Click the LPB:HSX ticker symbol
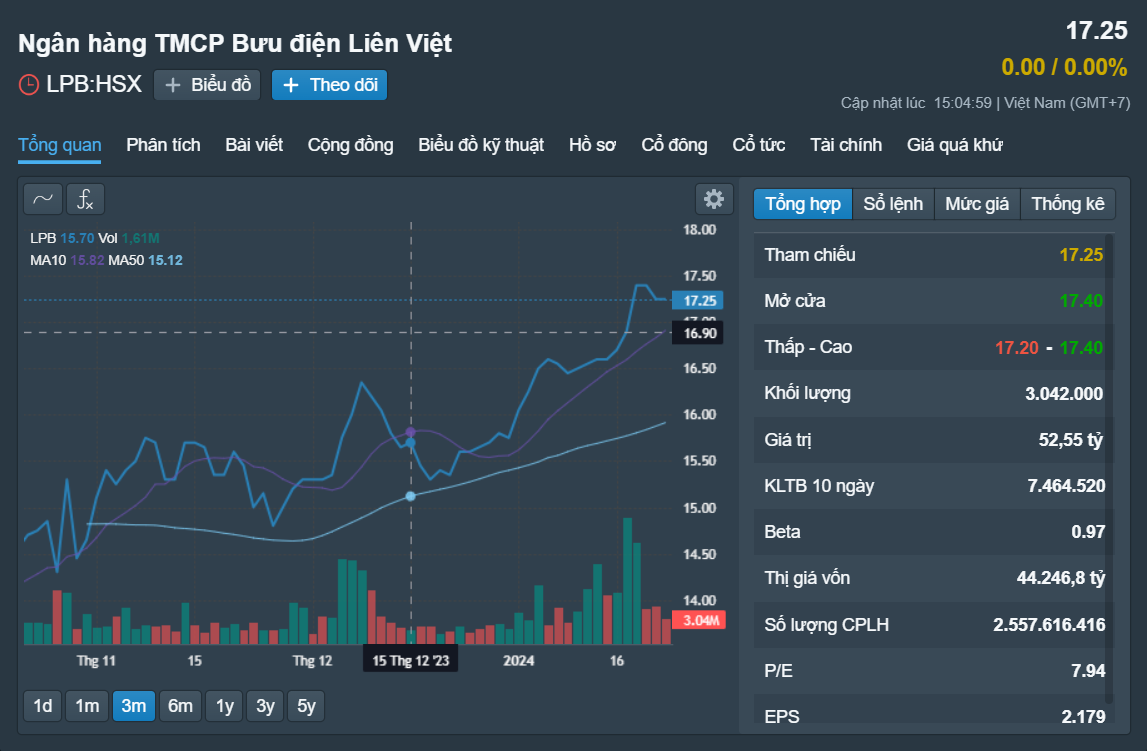The image size is (1147, 751). click(x=94, y=84)
